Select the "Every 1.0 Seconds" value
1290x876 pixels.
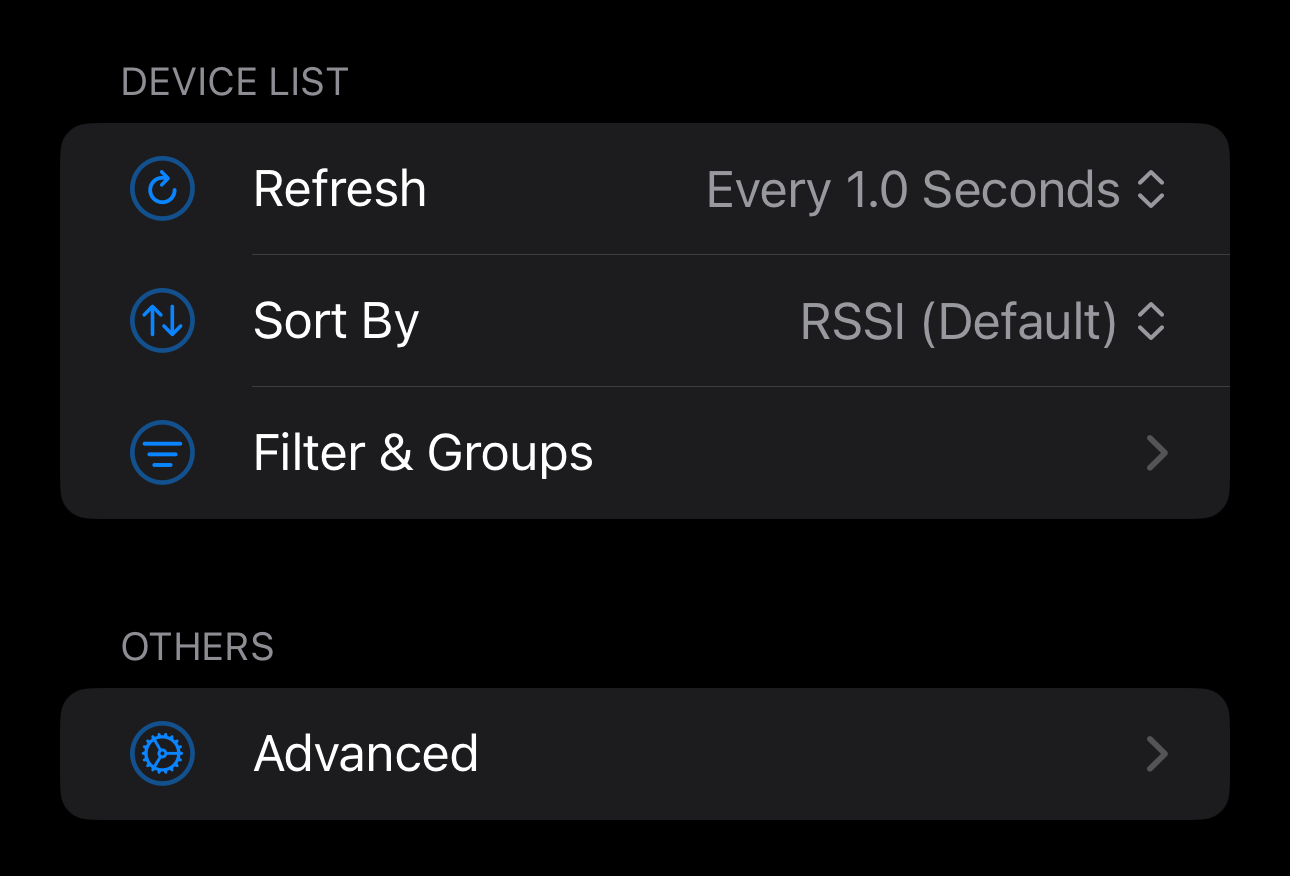click(912, 189)
